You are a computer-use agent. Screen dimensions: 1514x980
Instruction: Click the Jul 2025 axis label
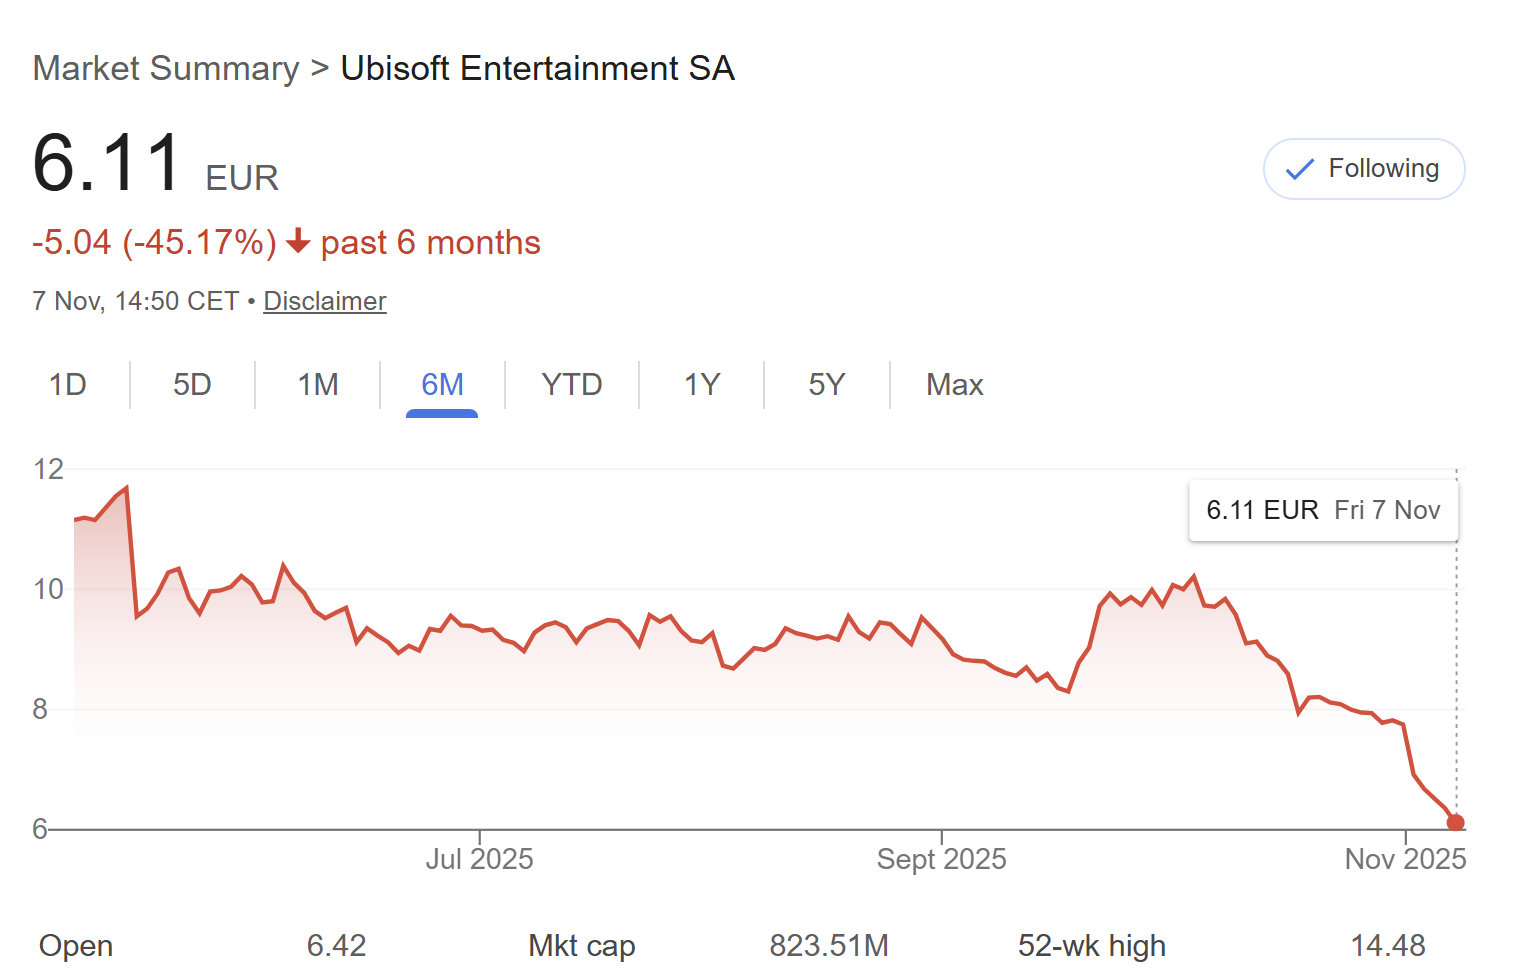[x=479, y=859]
